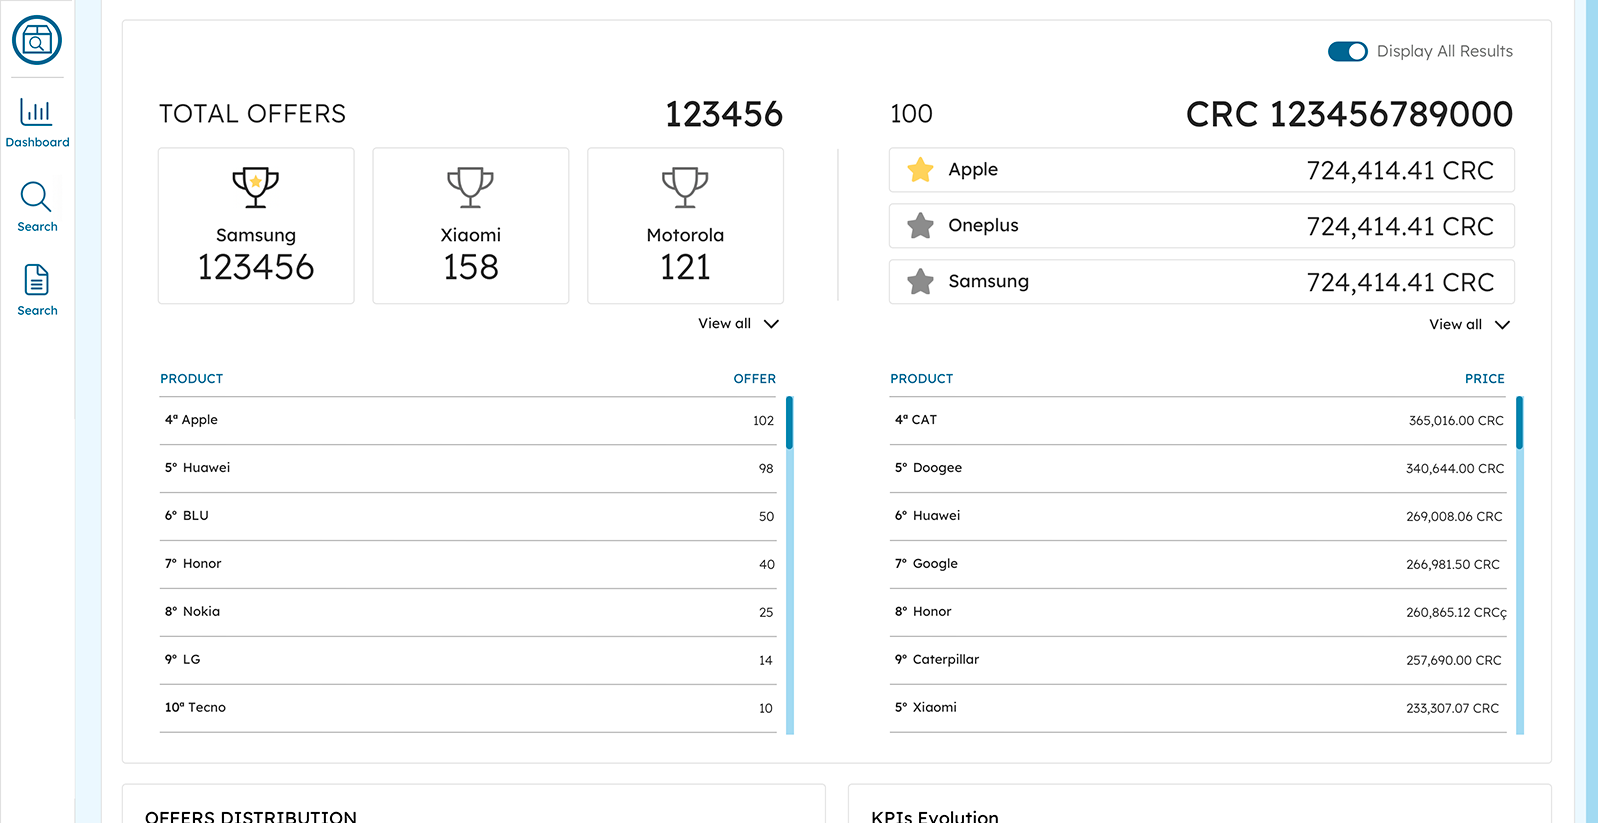Select the Apple 724,414.41 CRC row
Screen dimensions: 1598x823
point(1201,170)
